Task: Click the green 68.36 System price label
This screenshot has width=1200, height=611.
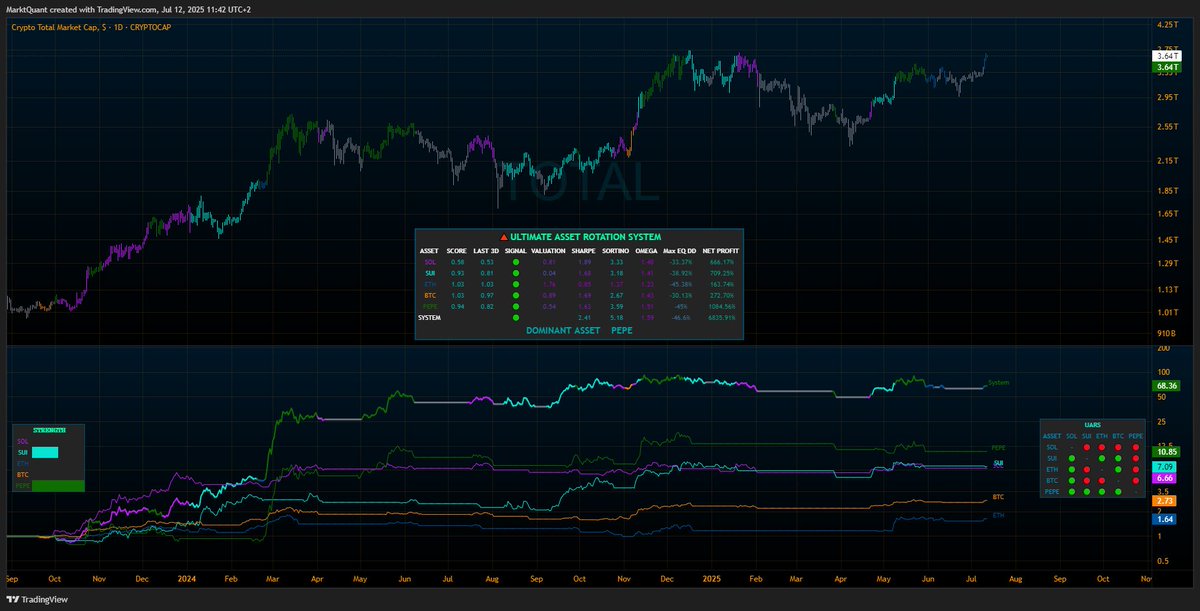Action: click(x=1166, y=385)
